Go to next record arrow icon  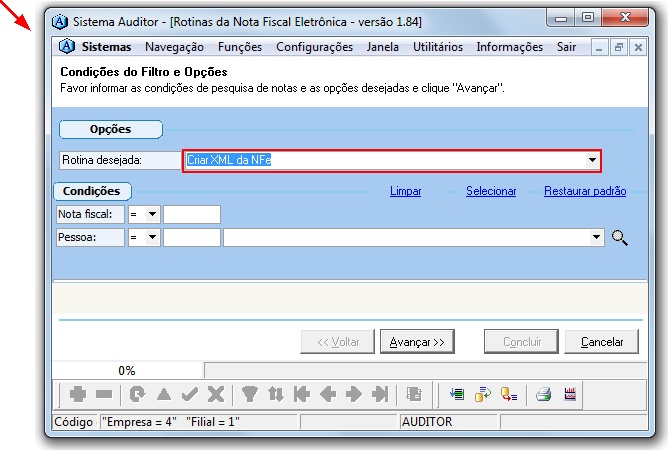(354, 394)
